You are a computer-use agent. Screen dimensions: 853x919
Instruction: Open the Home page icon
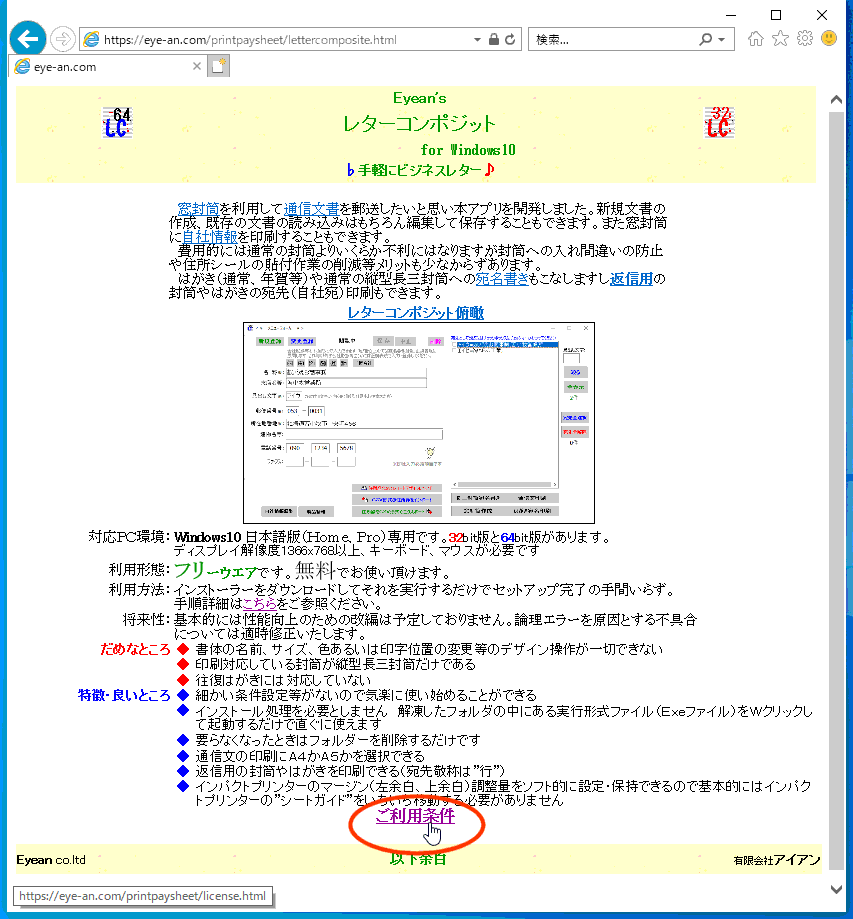click(757, 39)
